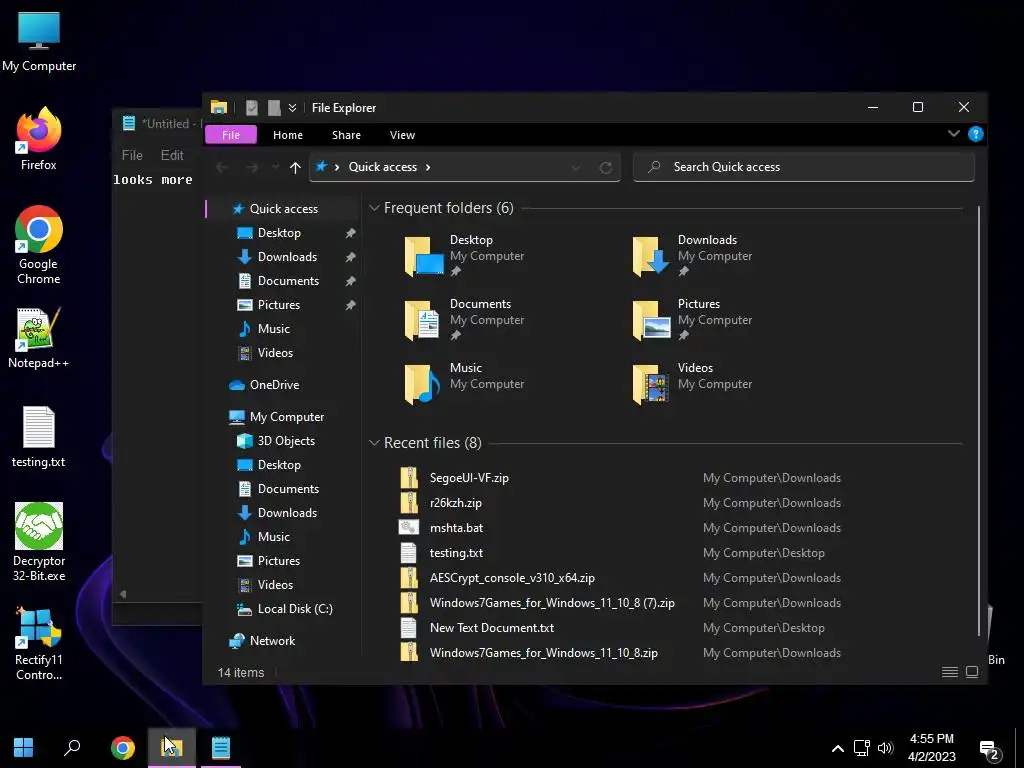Select Desktop folder in Frequent folders
The width and height of the screenshot is (1024, 768).
click(465, 256)
